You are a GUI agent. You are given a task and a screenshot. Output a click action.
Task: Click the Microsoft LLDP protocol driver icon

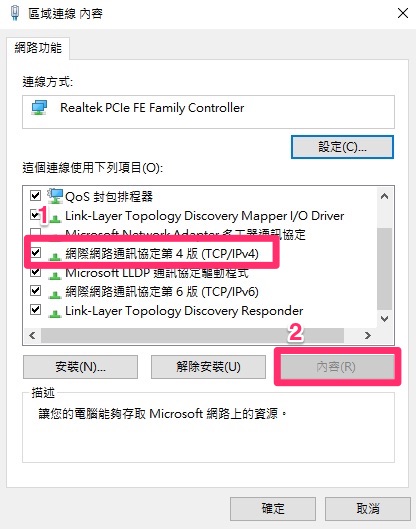(x=54, y=276)
